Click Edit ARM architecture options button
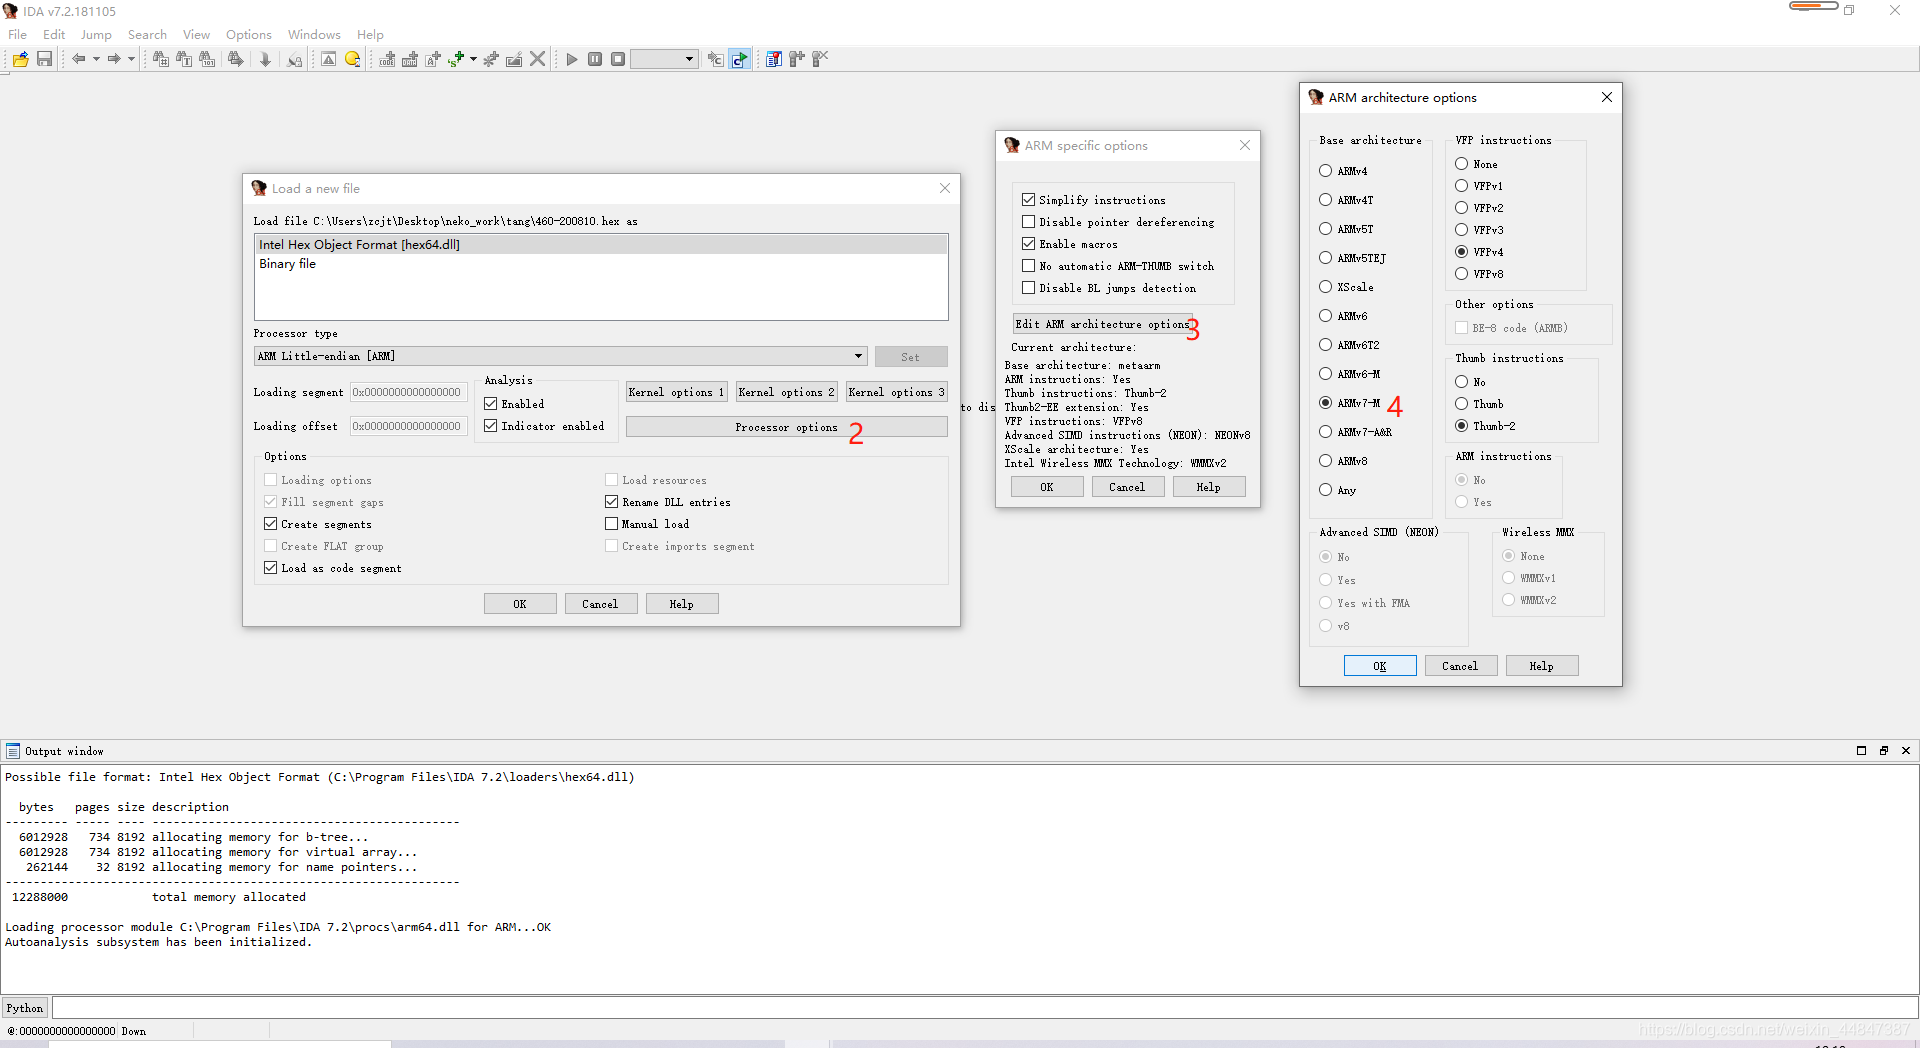Screen dimensions: 1920x1048 1102,324
